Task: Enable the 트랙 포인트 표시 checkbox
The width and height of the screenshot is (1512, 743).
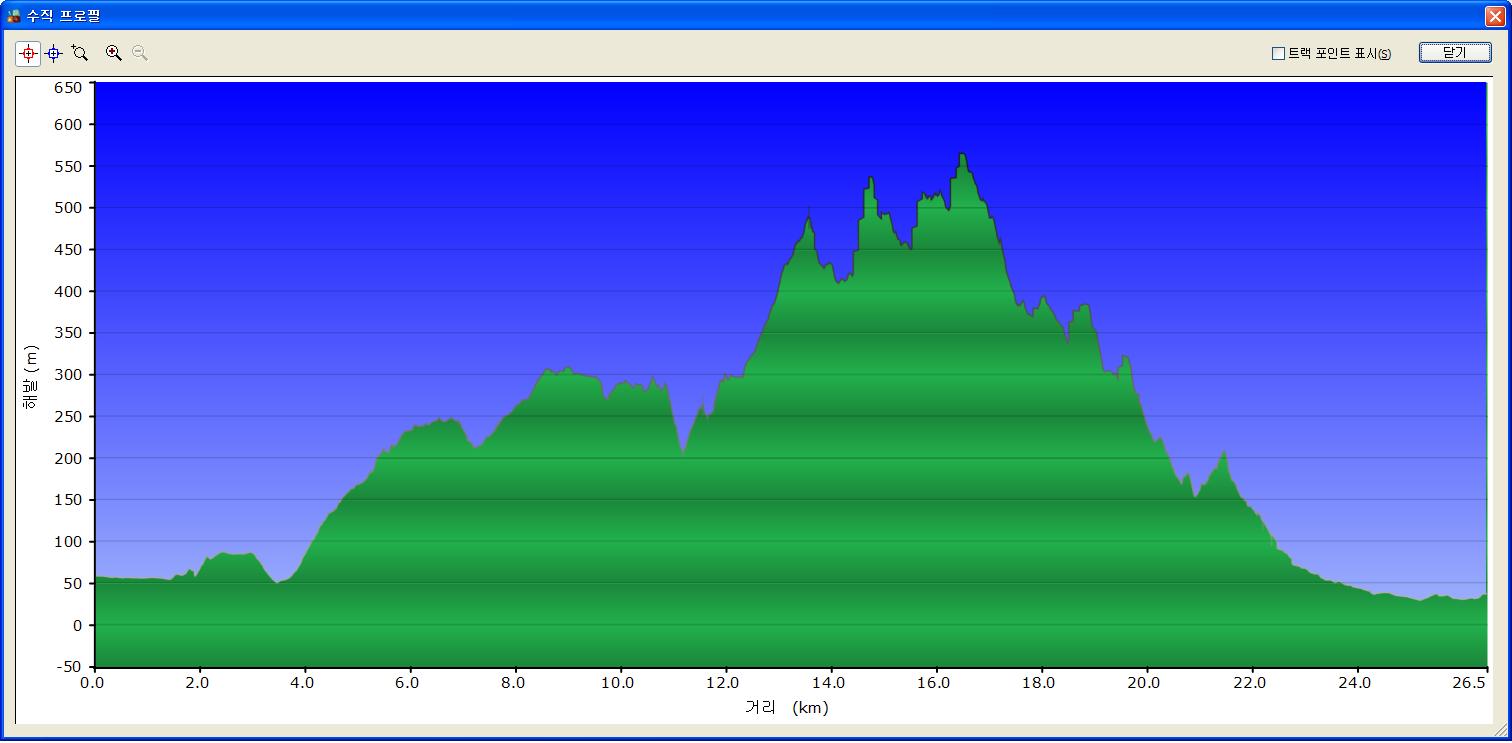Action: (x=1278, y=54)
